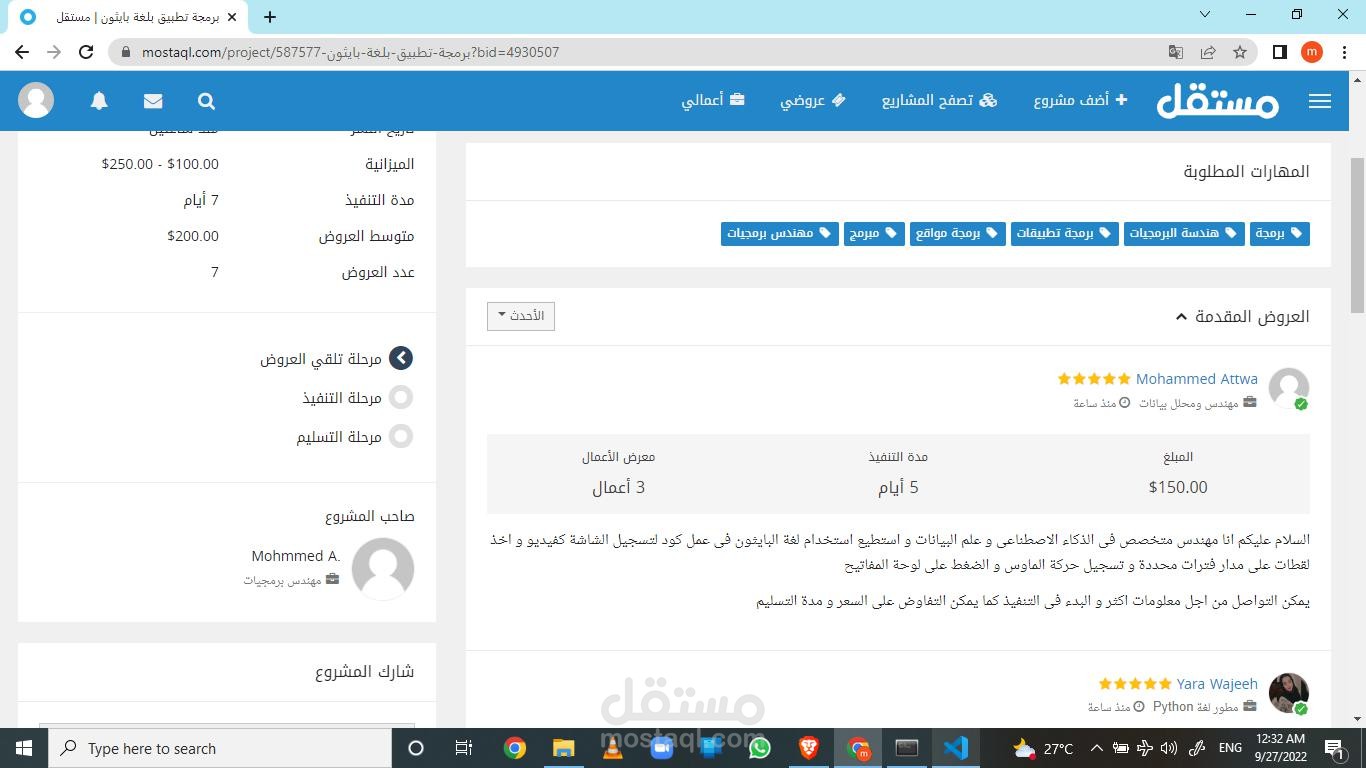This screenshot has width=1366, height=768.
Task: Open أضف مشروع in the navbar
Action: 1080,100
